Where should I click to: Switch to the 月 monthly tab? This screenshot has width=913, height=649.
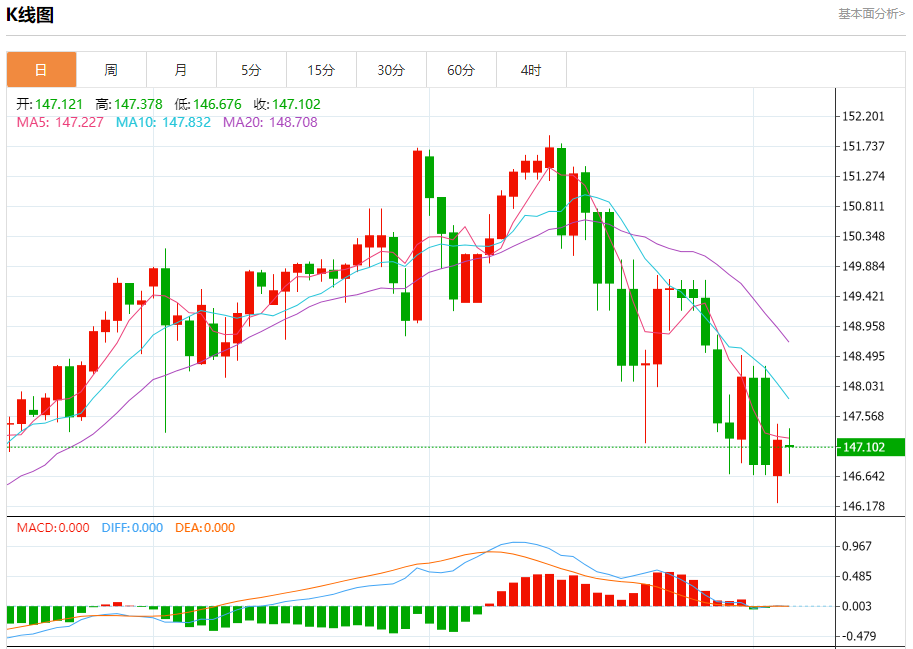pos(181,70)
